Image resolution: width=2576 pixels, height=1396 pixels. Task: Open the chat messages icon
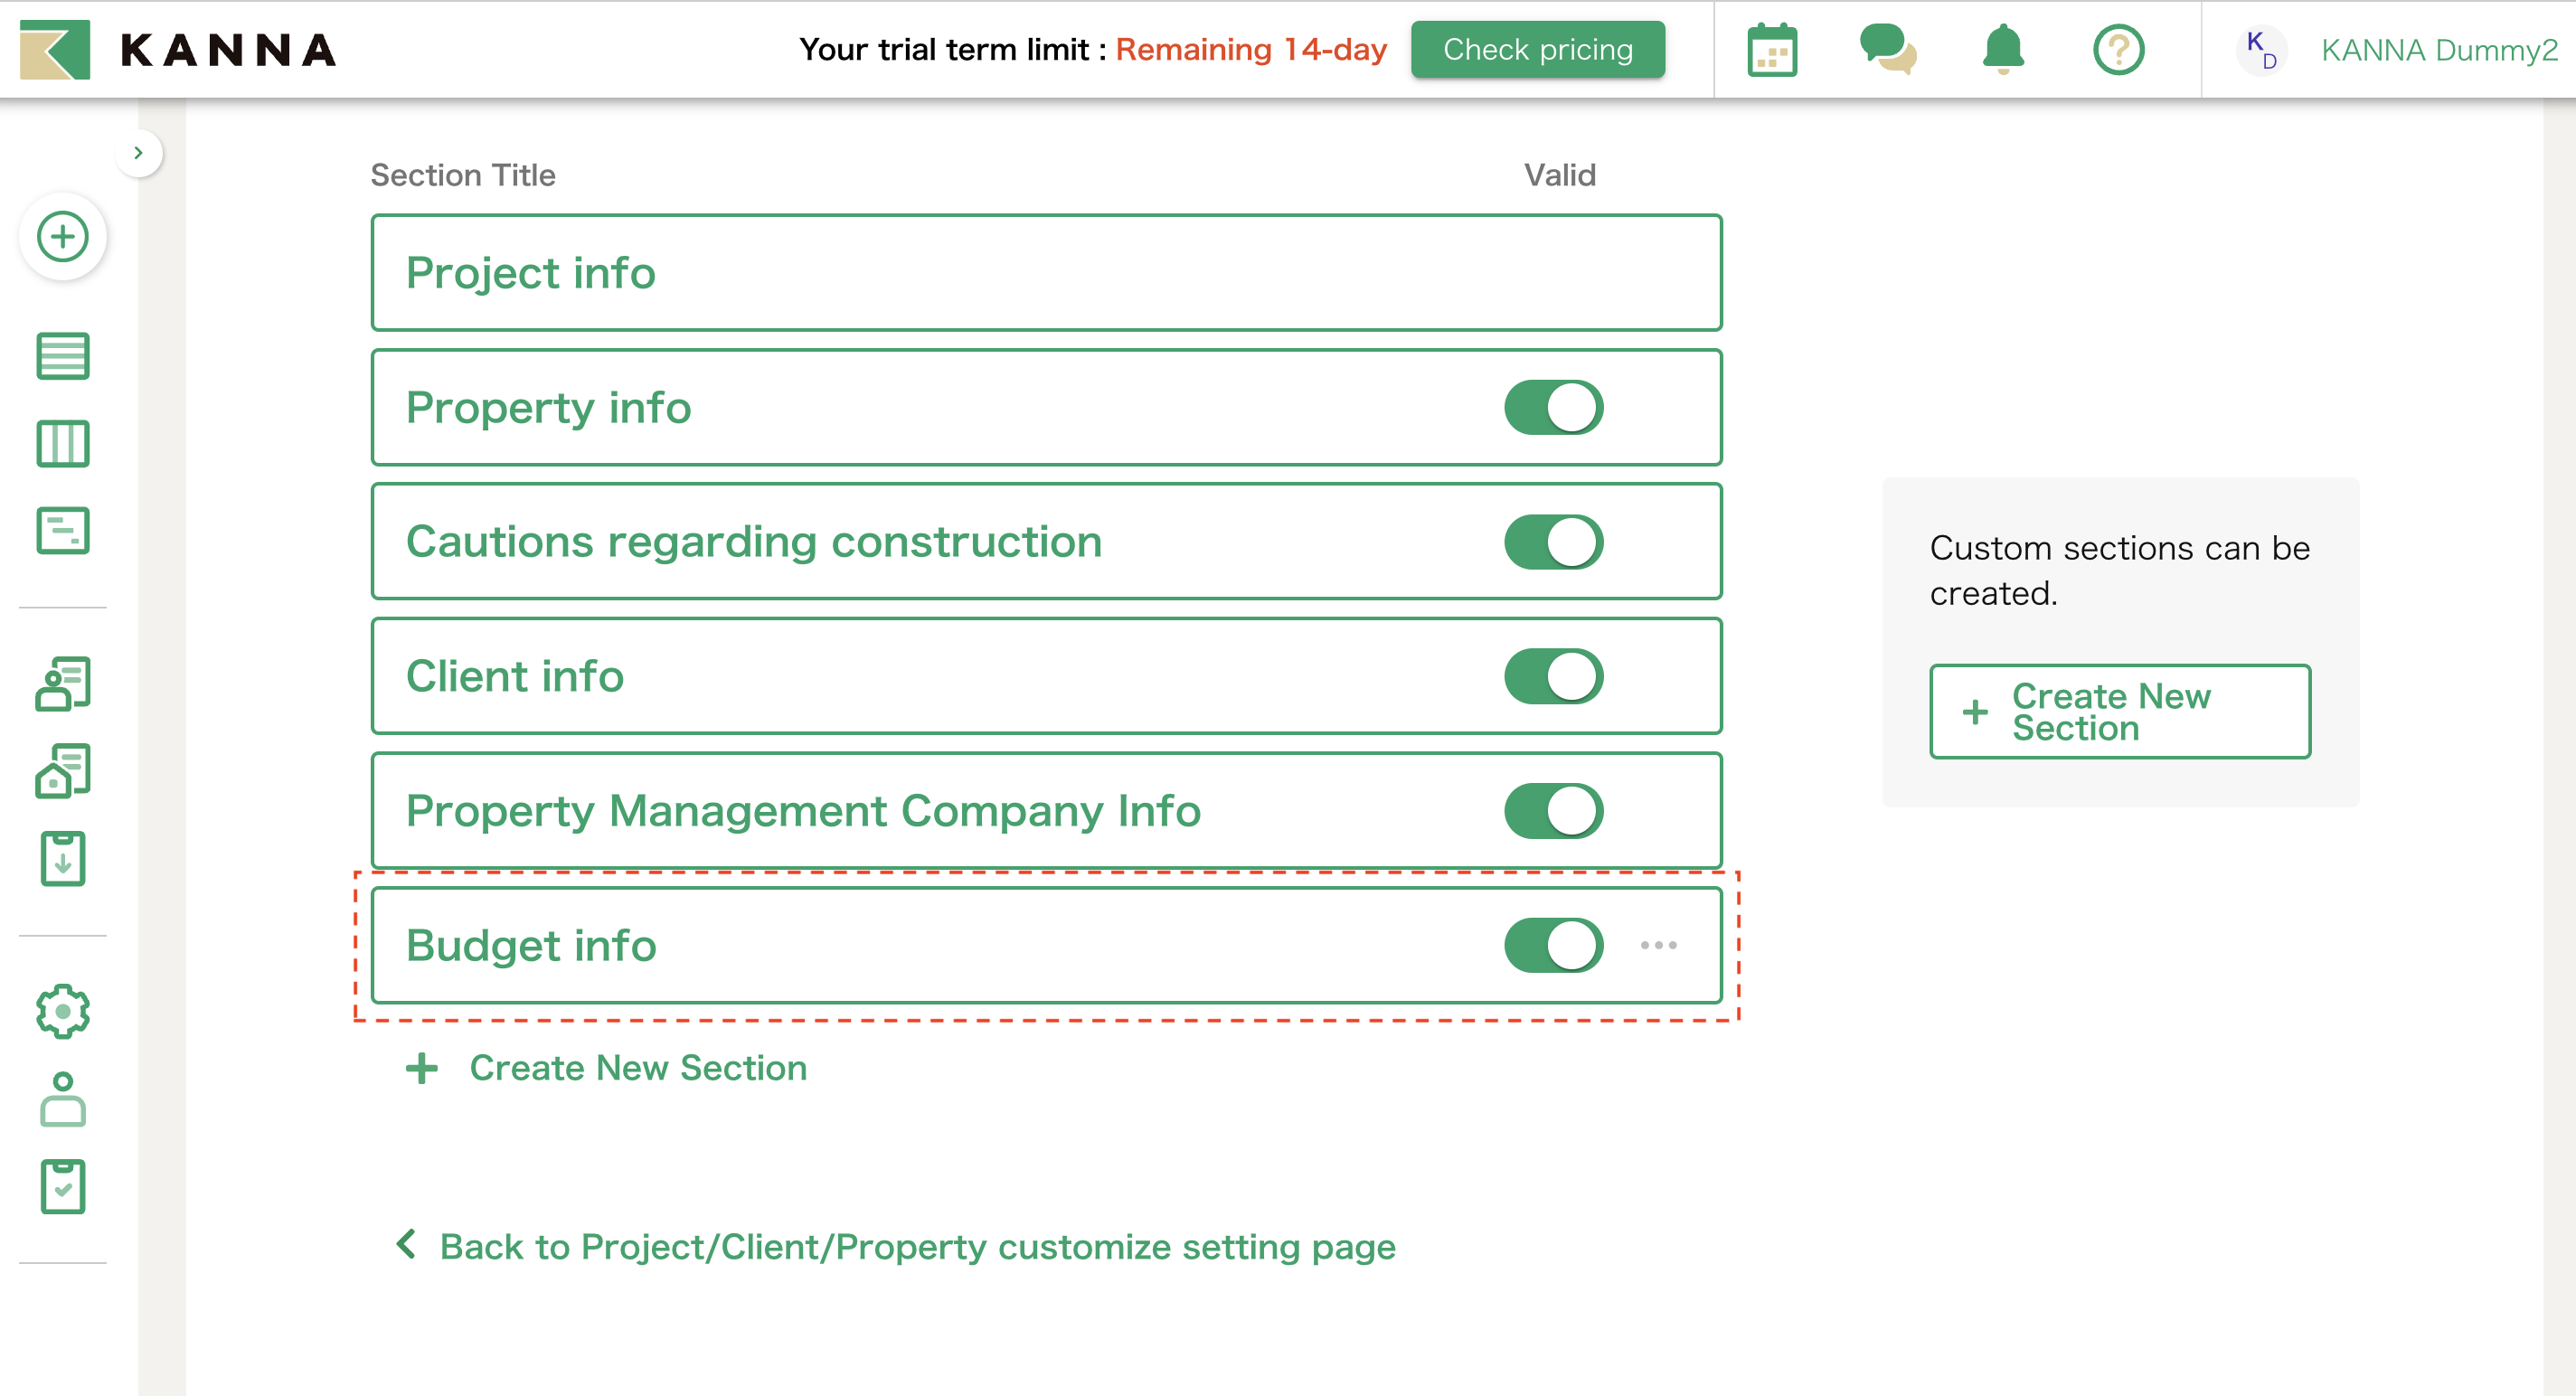(1887, 50)
